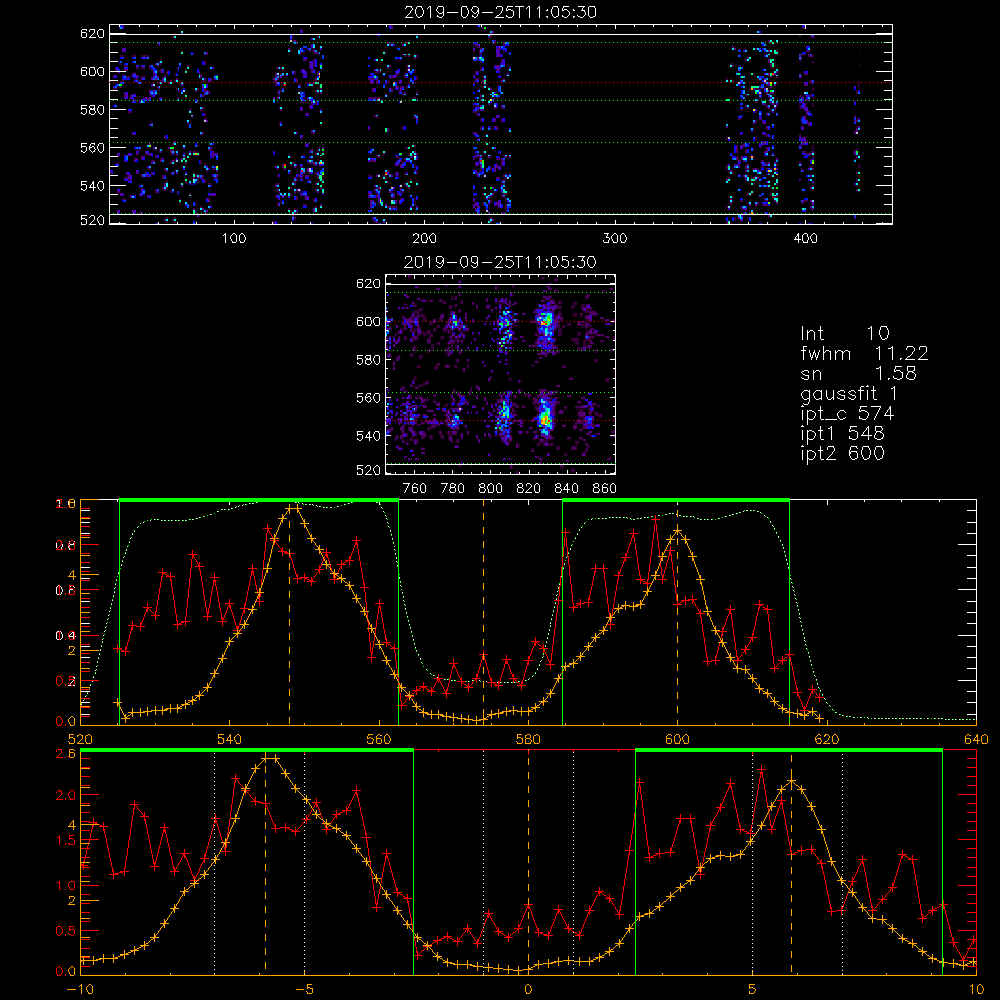Click right green bar atop bottom plot
The image size is (1000, 1000).
(x=789, y=750)
